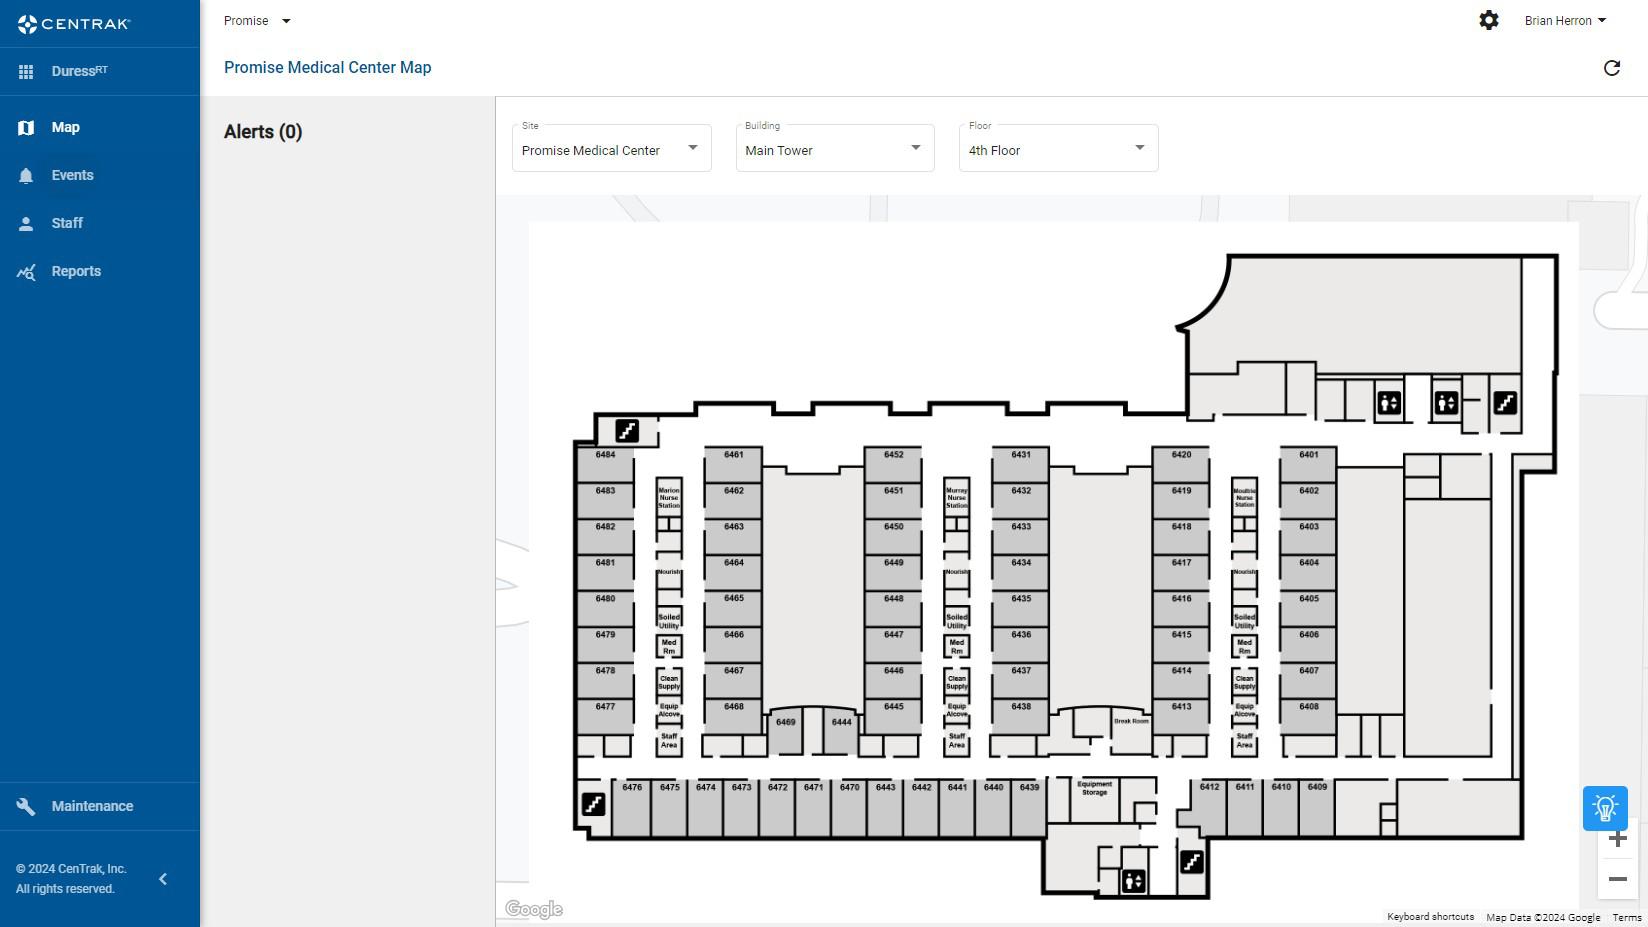Select room 6469 on the map

pos(785,733)
